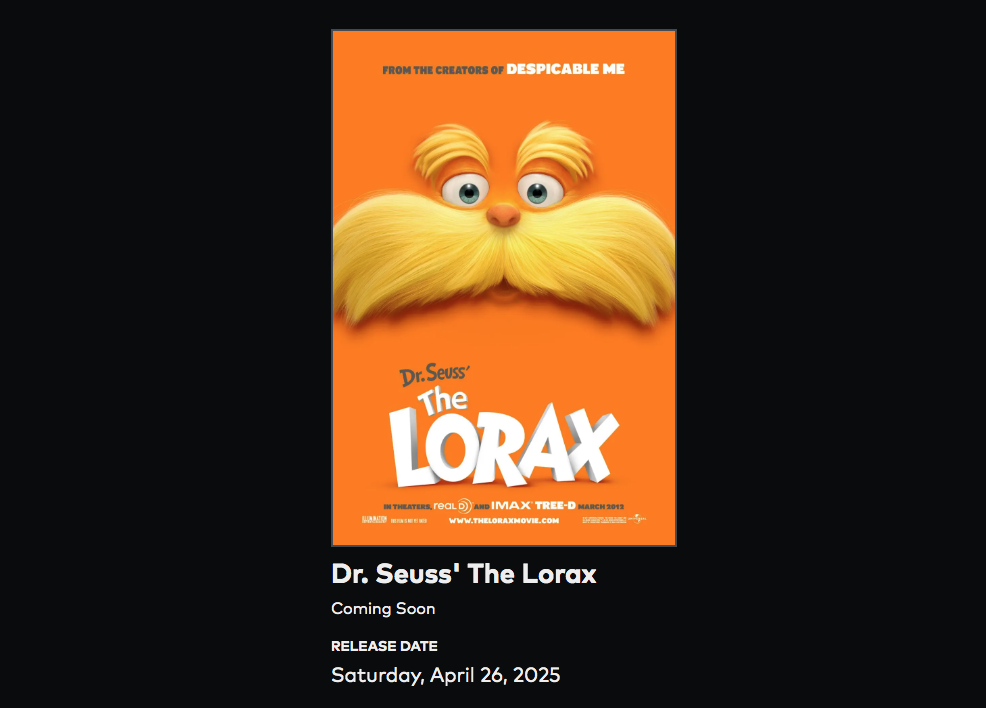986x708 pixels.
Task: Click 'TREE-D' text on the poster
Action: [x=555, y=505]
